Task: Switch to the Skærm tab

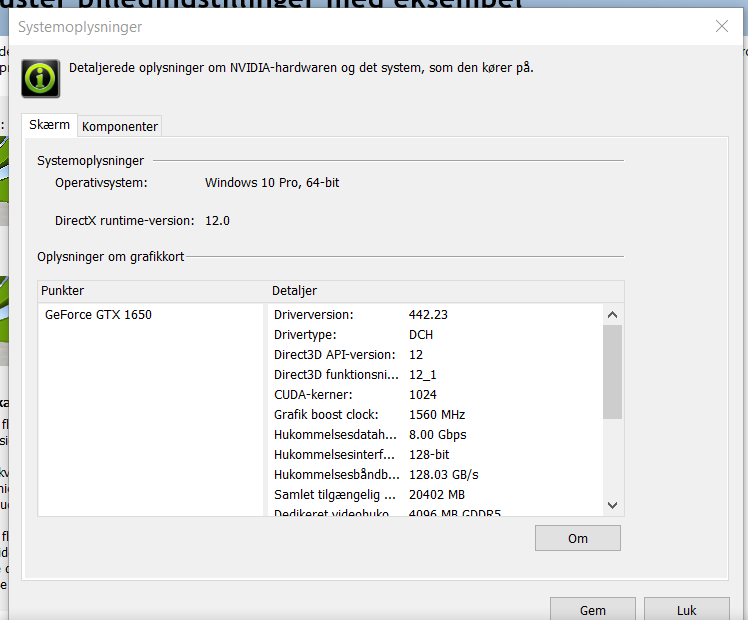Action: tap(50, 125)
